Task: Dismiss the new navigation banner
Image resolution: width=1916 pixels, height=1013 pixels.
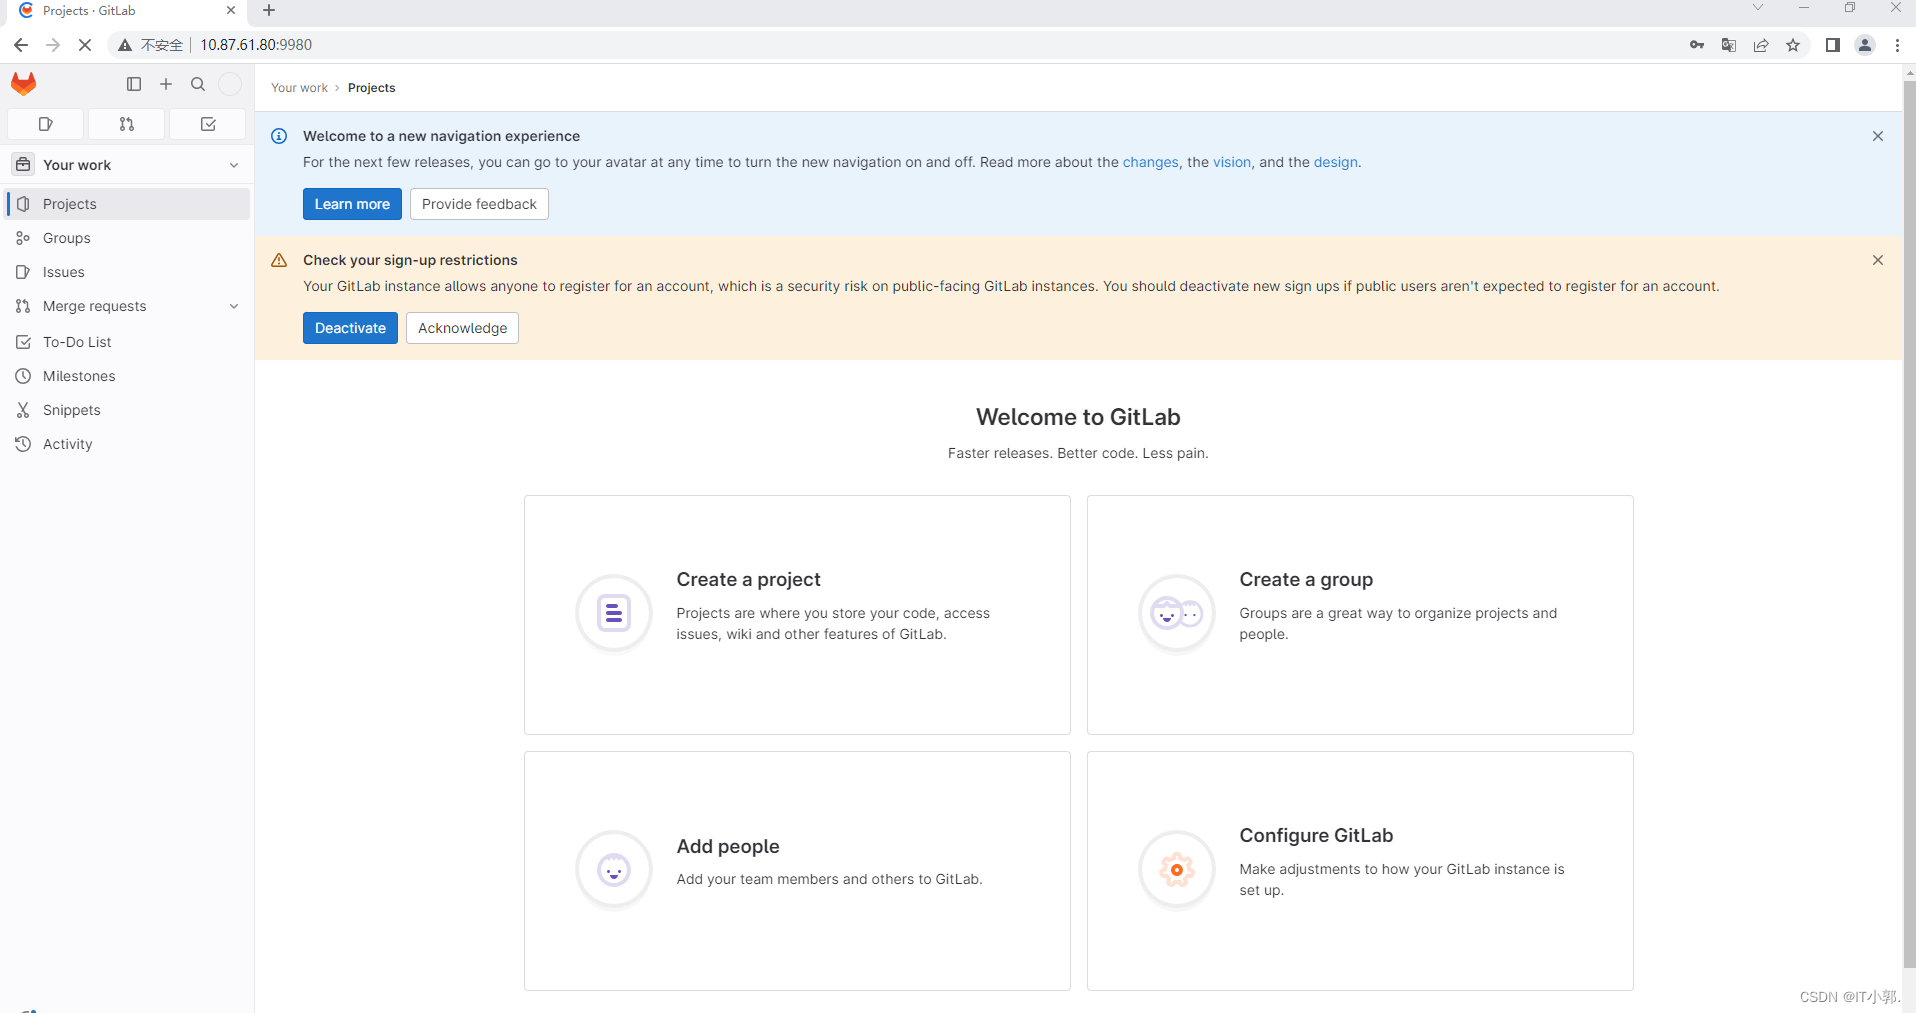Action: coord(1878,136)
